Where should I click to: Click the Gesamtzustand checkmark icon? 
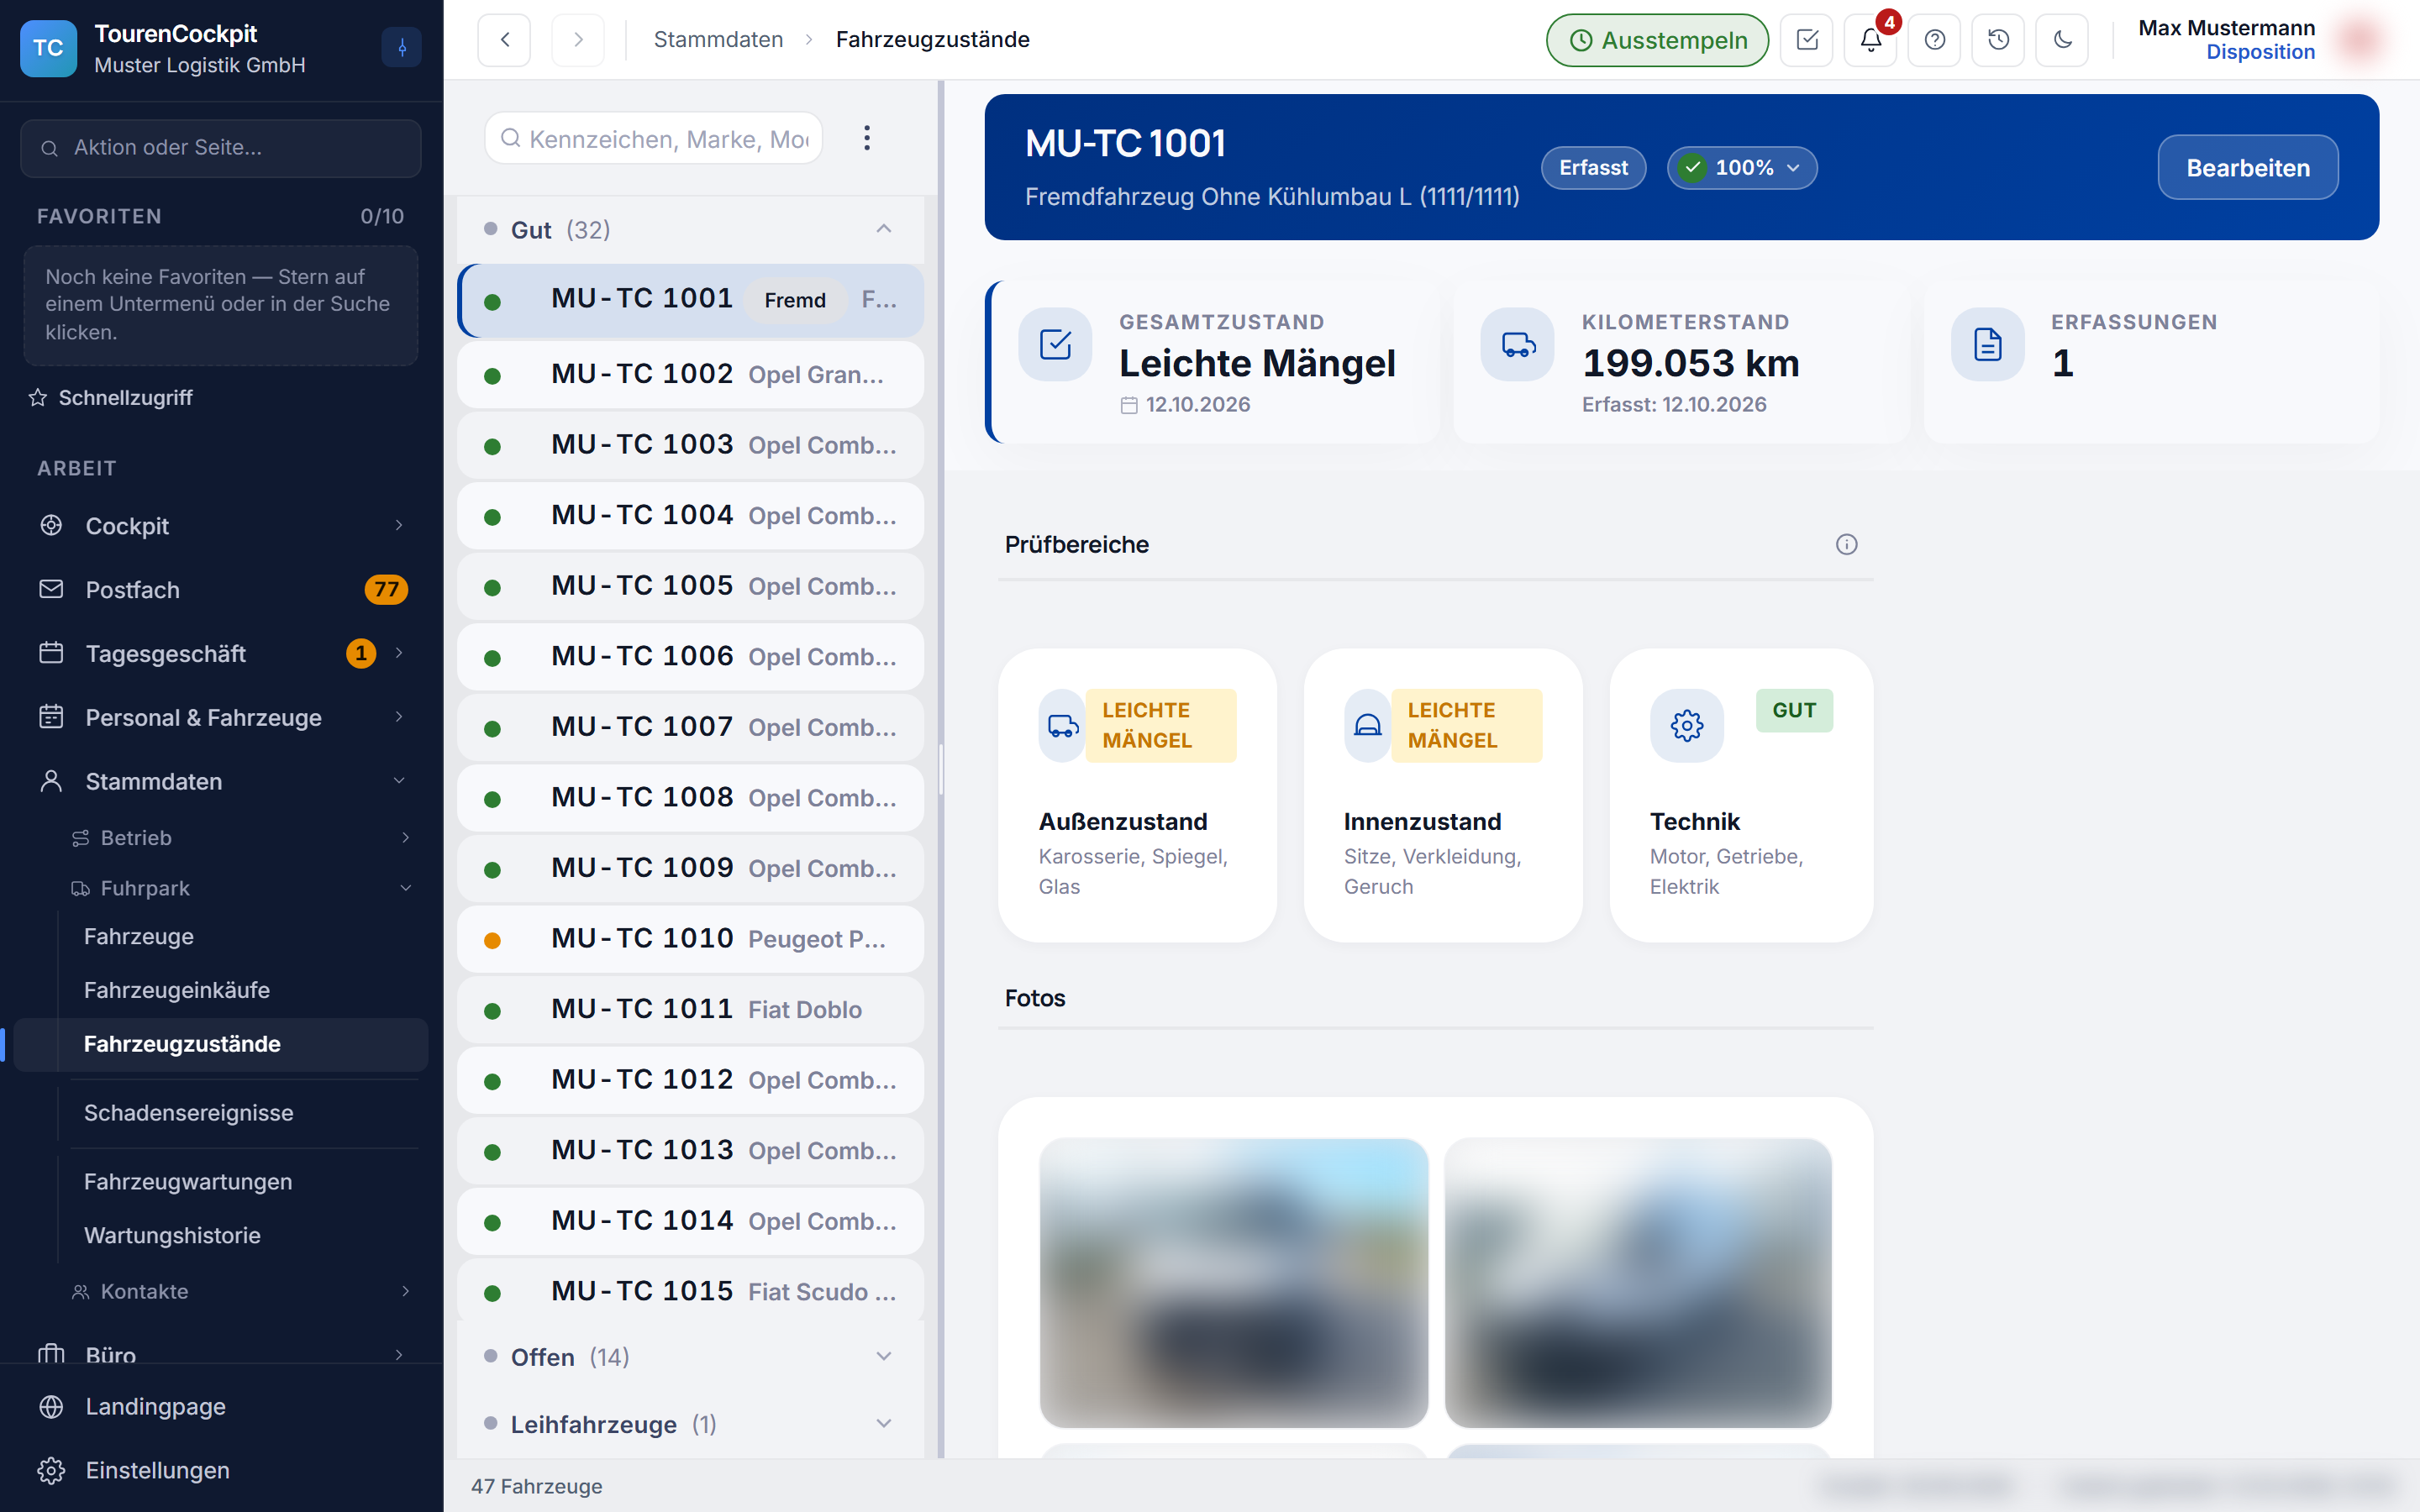tap(1055, 344)
